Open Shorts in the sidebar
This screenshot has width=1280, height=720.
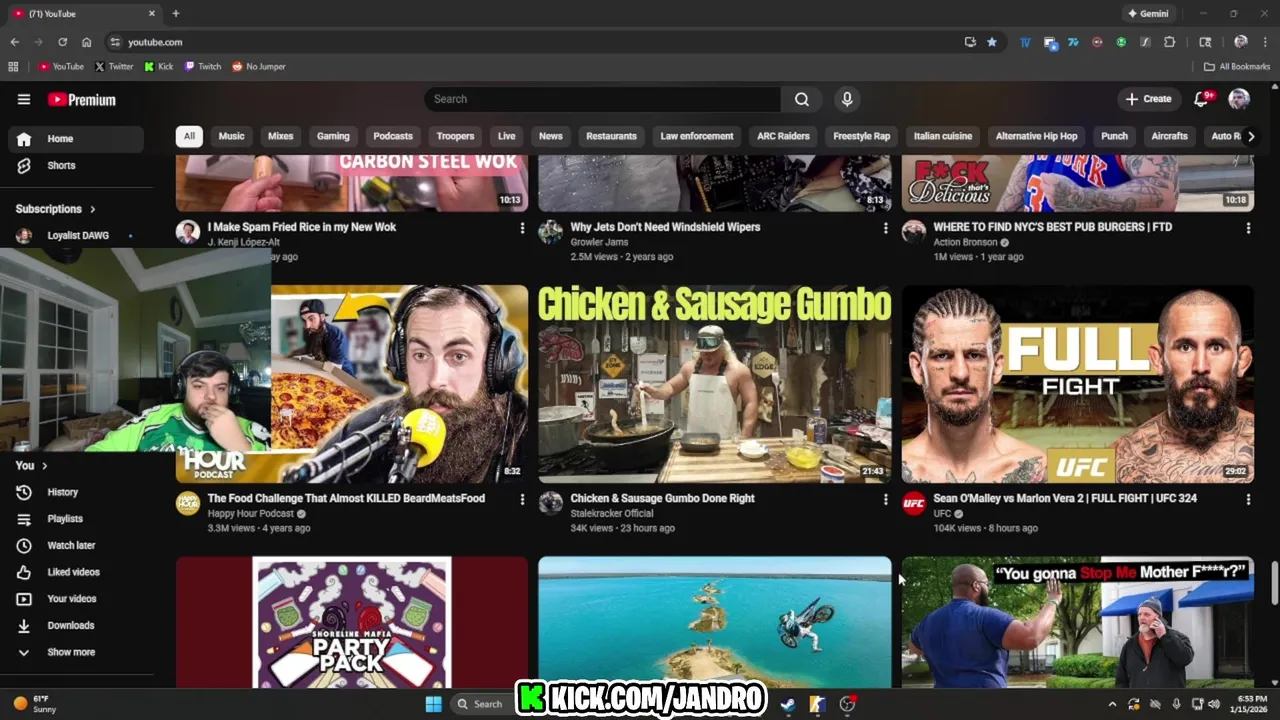[76, 166]
